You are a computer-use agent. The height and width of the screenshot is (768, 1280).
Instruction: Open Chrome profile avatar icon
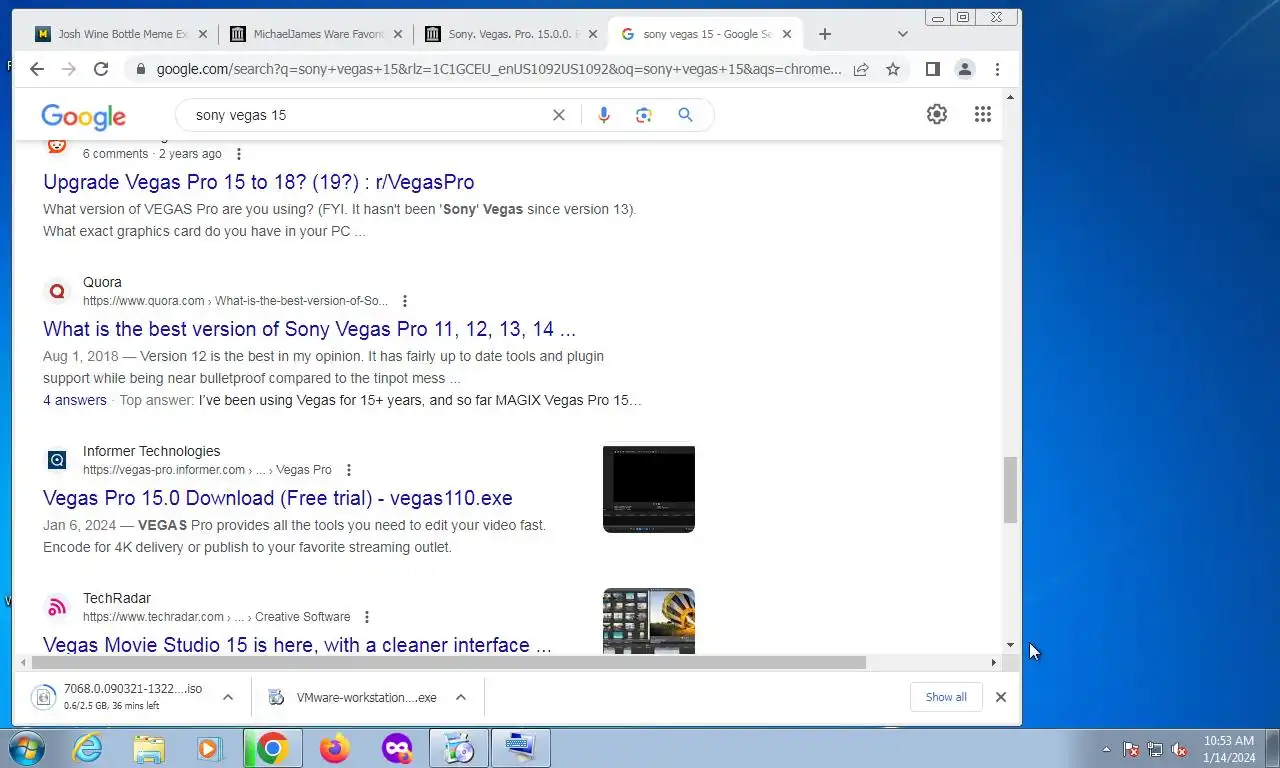pyautogui.click(x=965, y=69)
